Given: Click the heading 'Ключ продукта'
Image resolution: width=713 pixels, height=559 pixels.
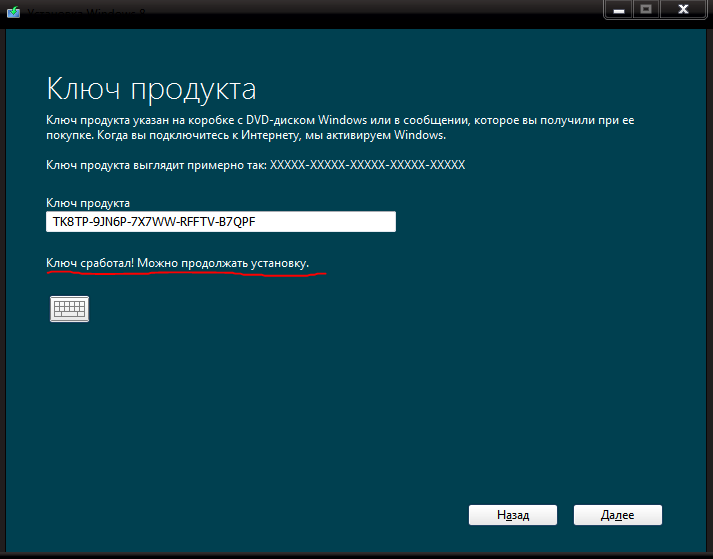Looking at the screenshot, I should (151, 89).
